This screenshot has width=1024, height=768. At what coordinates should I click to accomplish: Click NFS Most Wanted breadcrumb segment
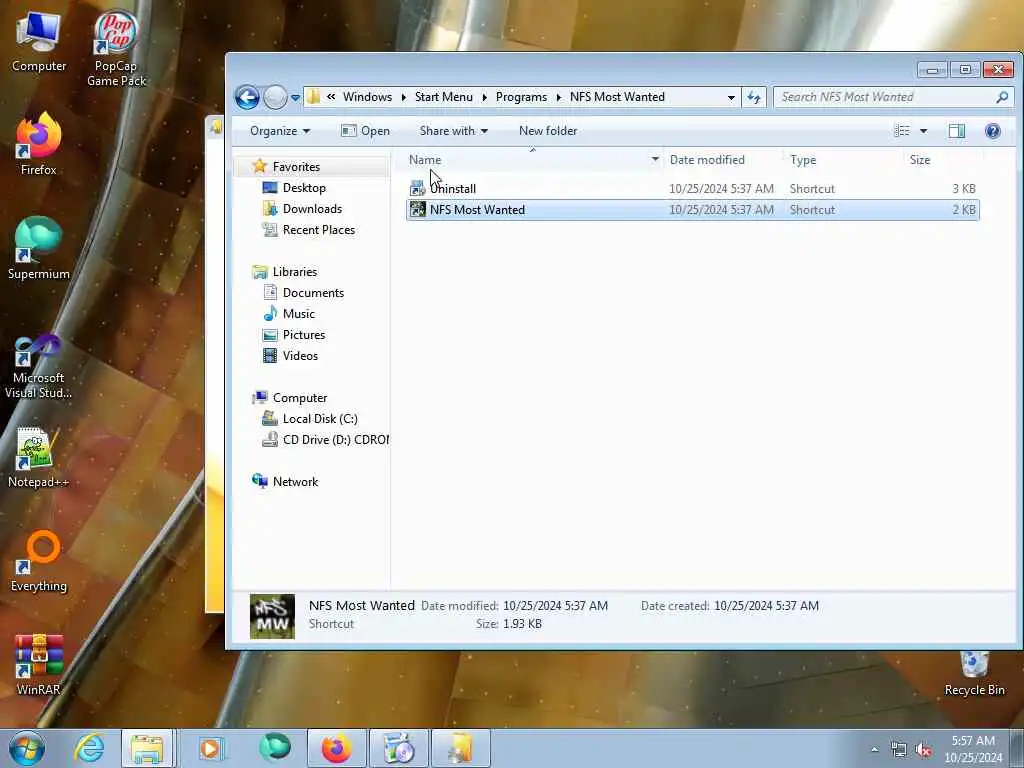click(617, 97)
